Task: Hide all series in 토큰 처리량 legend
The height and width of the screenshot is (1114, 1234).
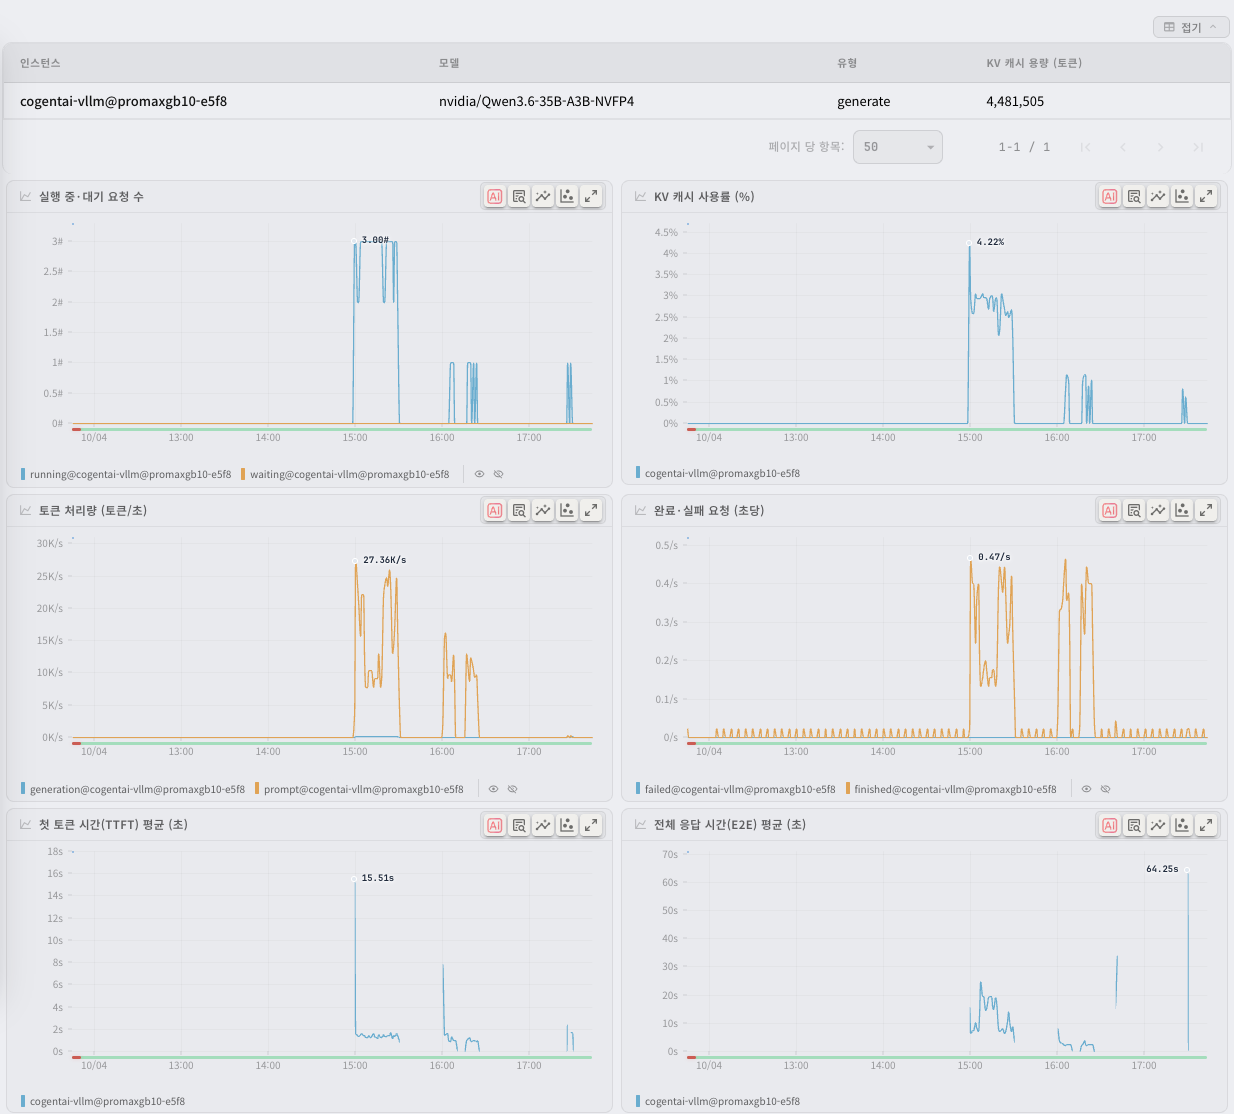Action: 512,789
